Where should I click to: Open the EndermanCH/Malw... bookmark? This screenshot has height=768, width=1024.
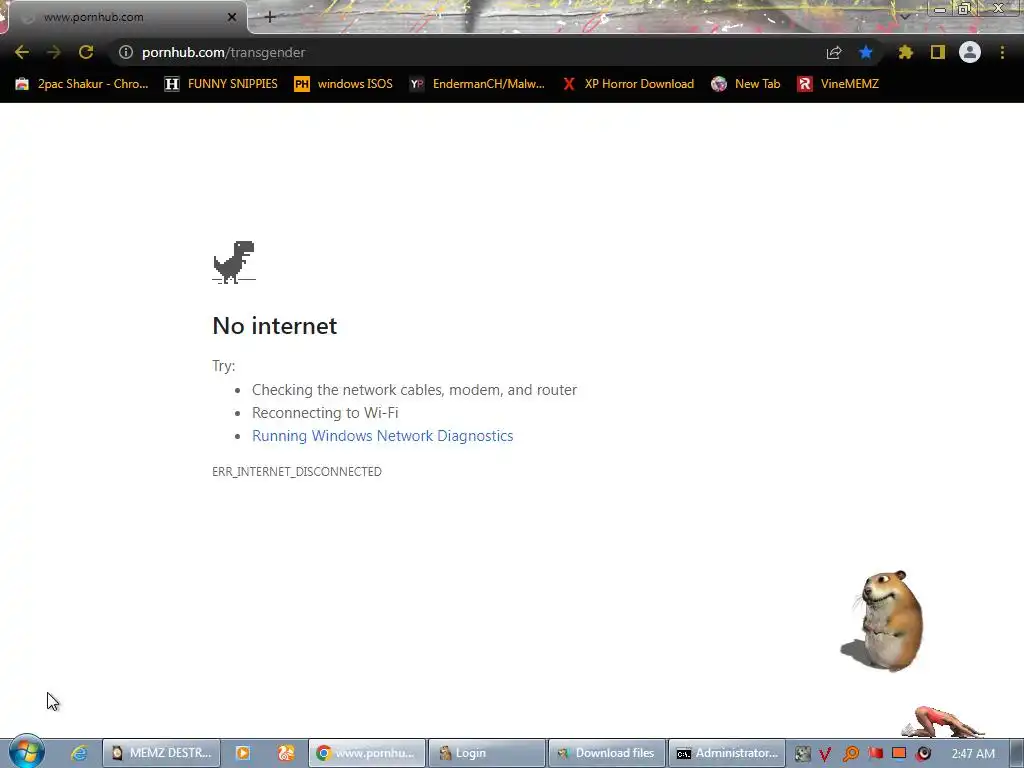tap(477, 84)
